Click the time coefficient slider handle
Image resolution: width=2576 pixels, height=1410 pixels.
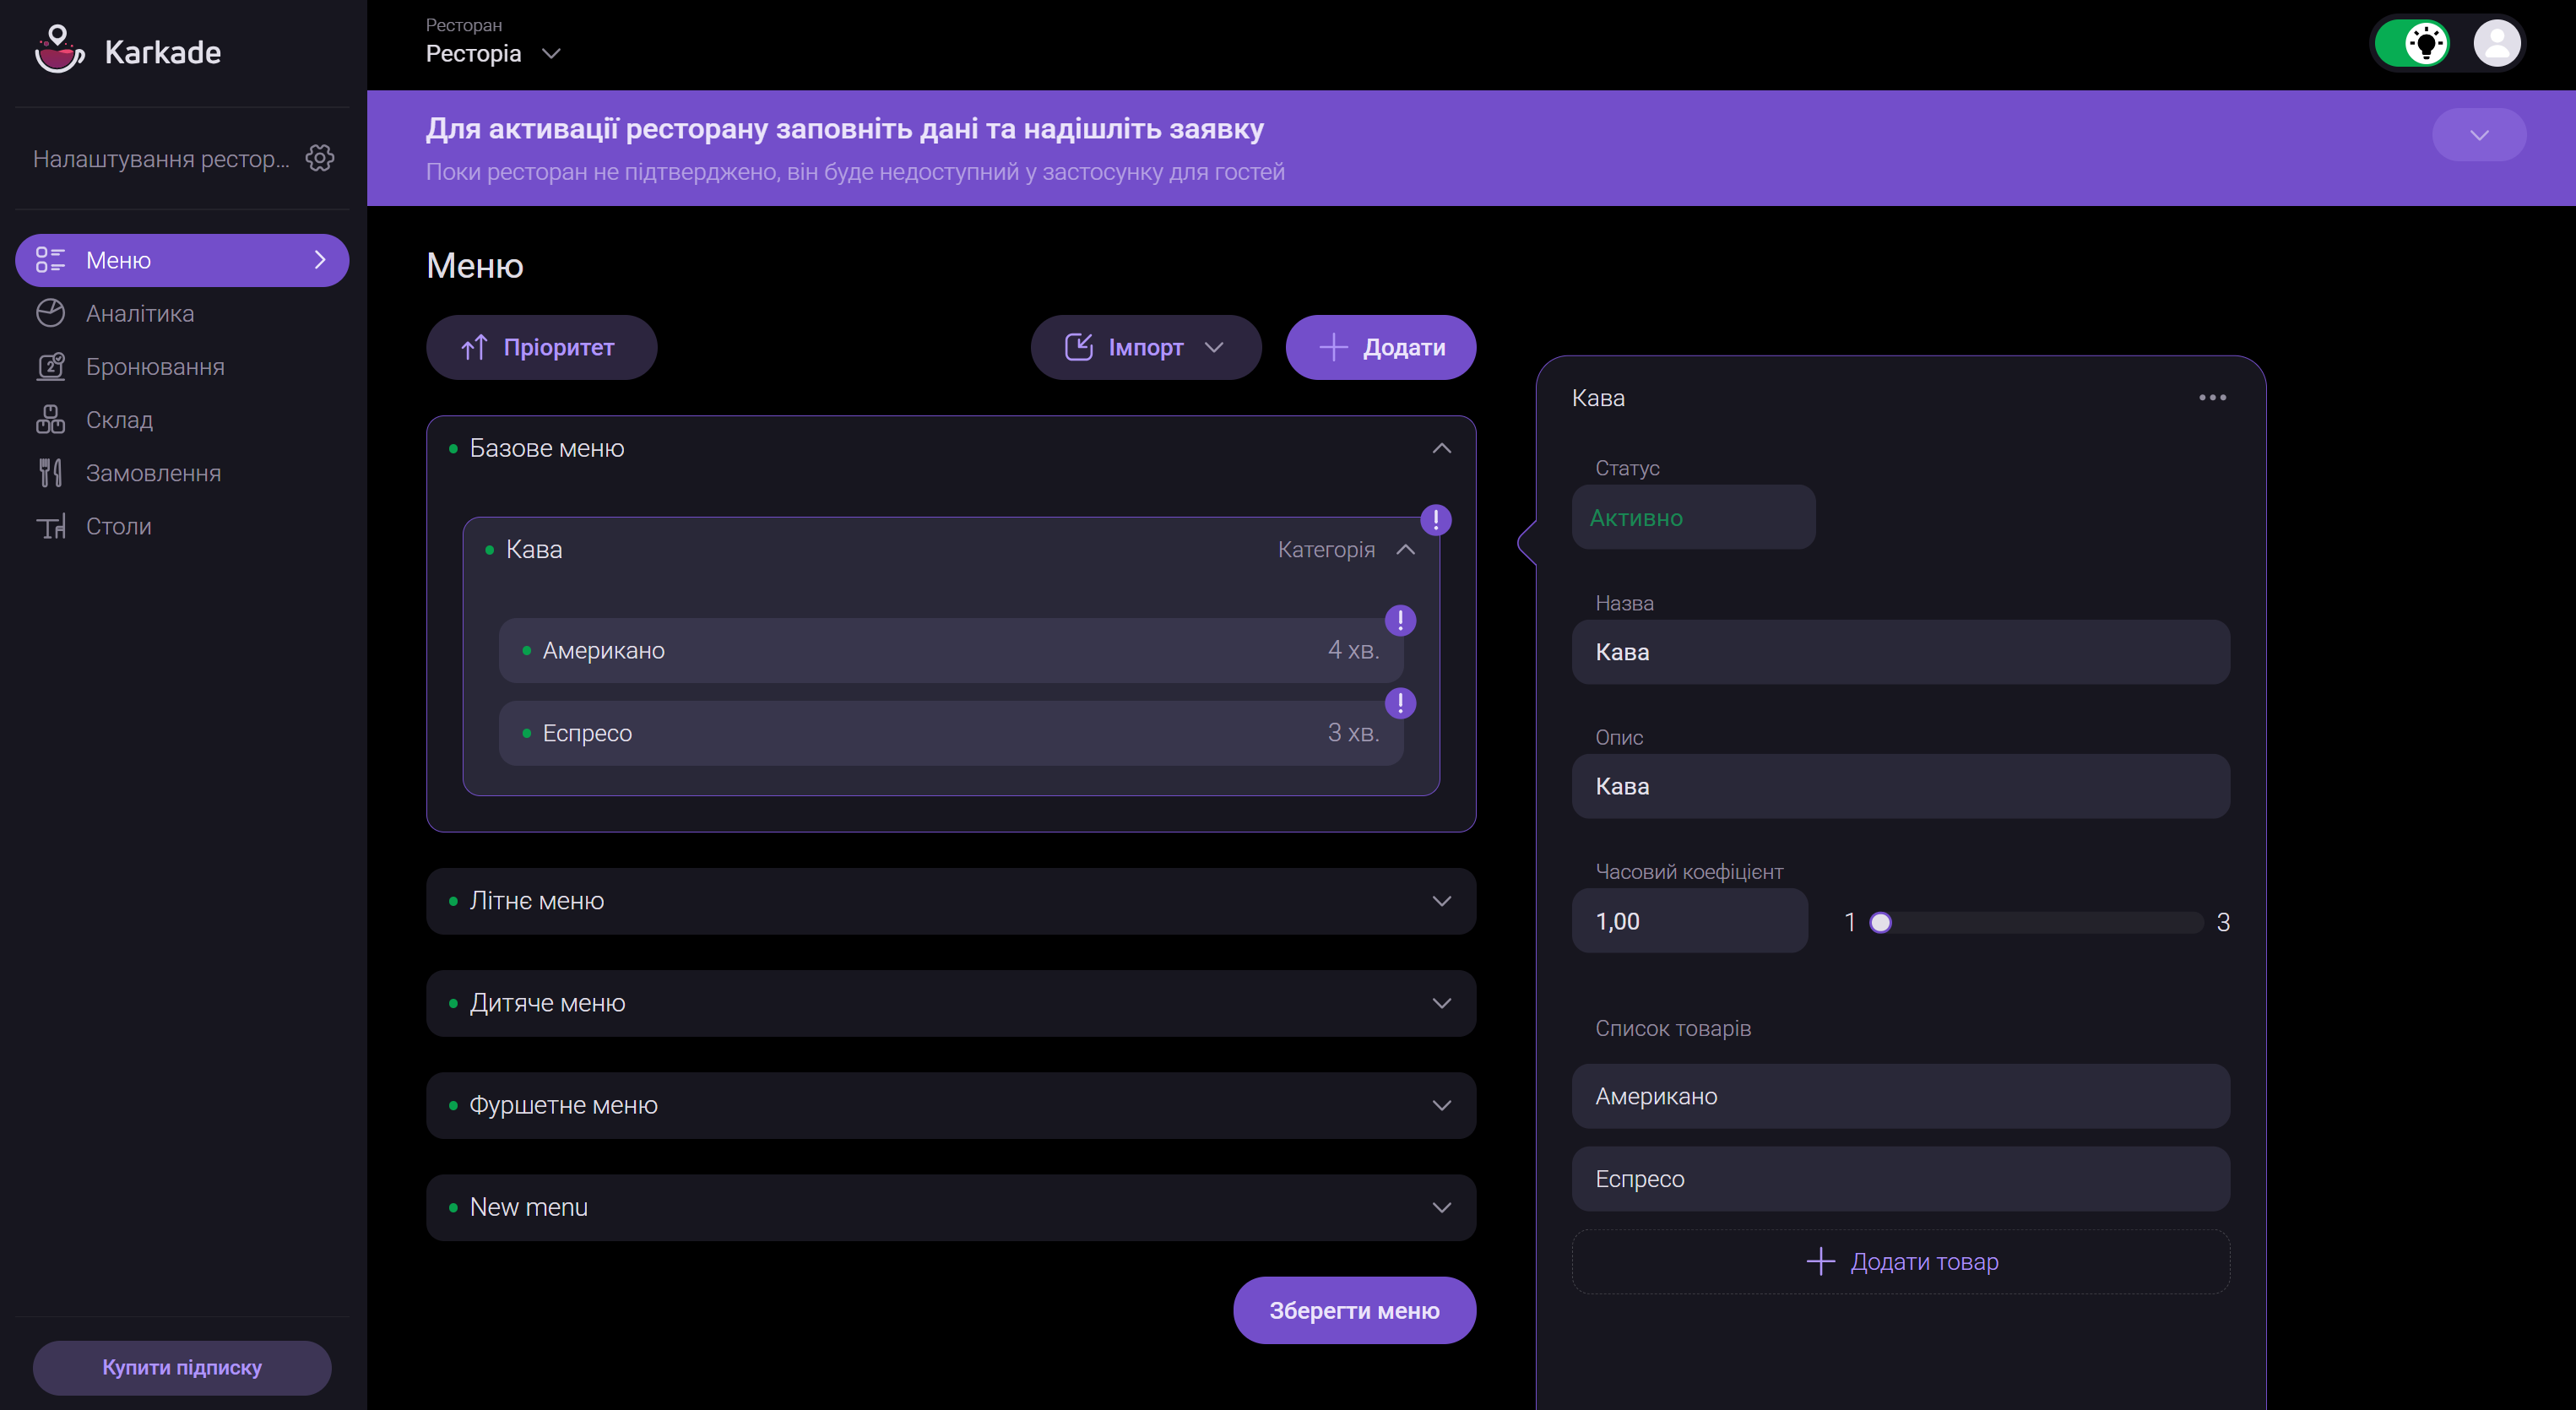1880,922
